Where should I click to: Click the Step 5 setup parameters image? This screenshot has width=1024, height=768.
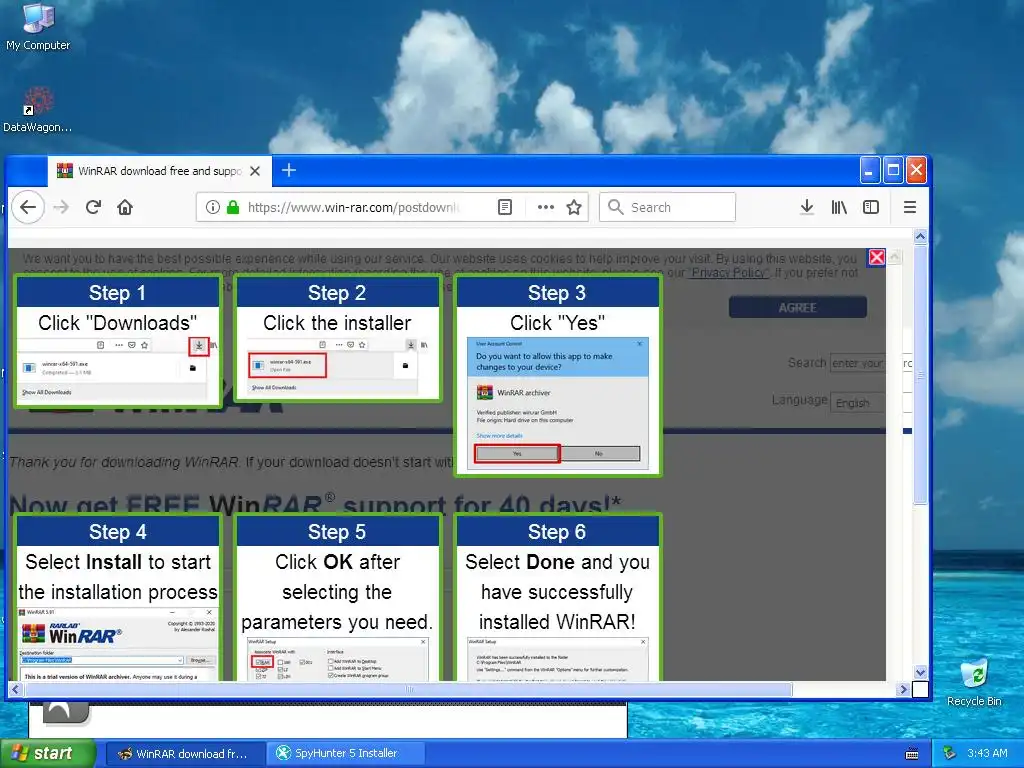pos(338,659)
